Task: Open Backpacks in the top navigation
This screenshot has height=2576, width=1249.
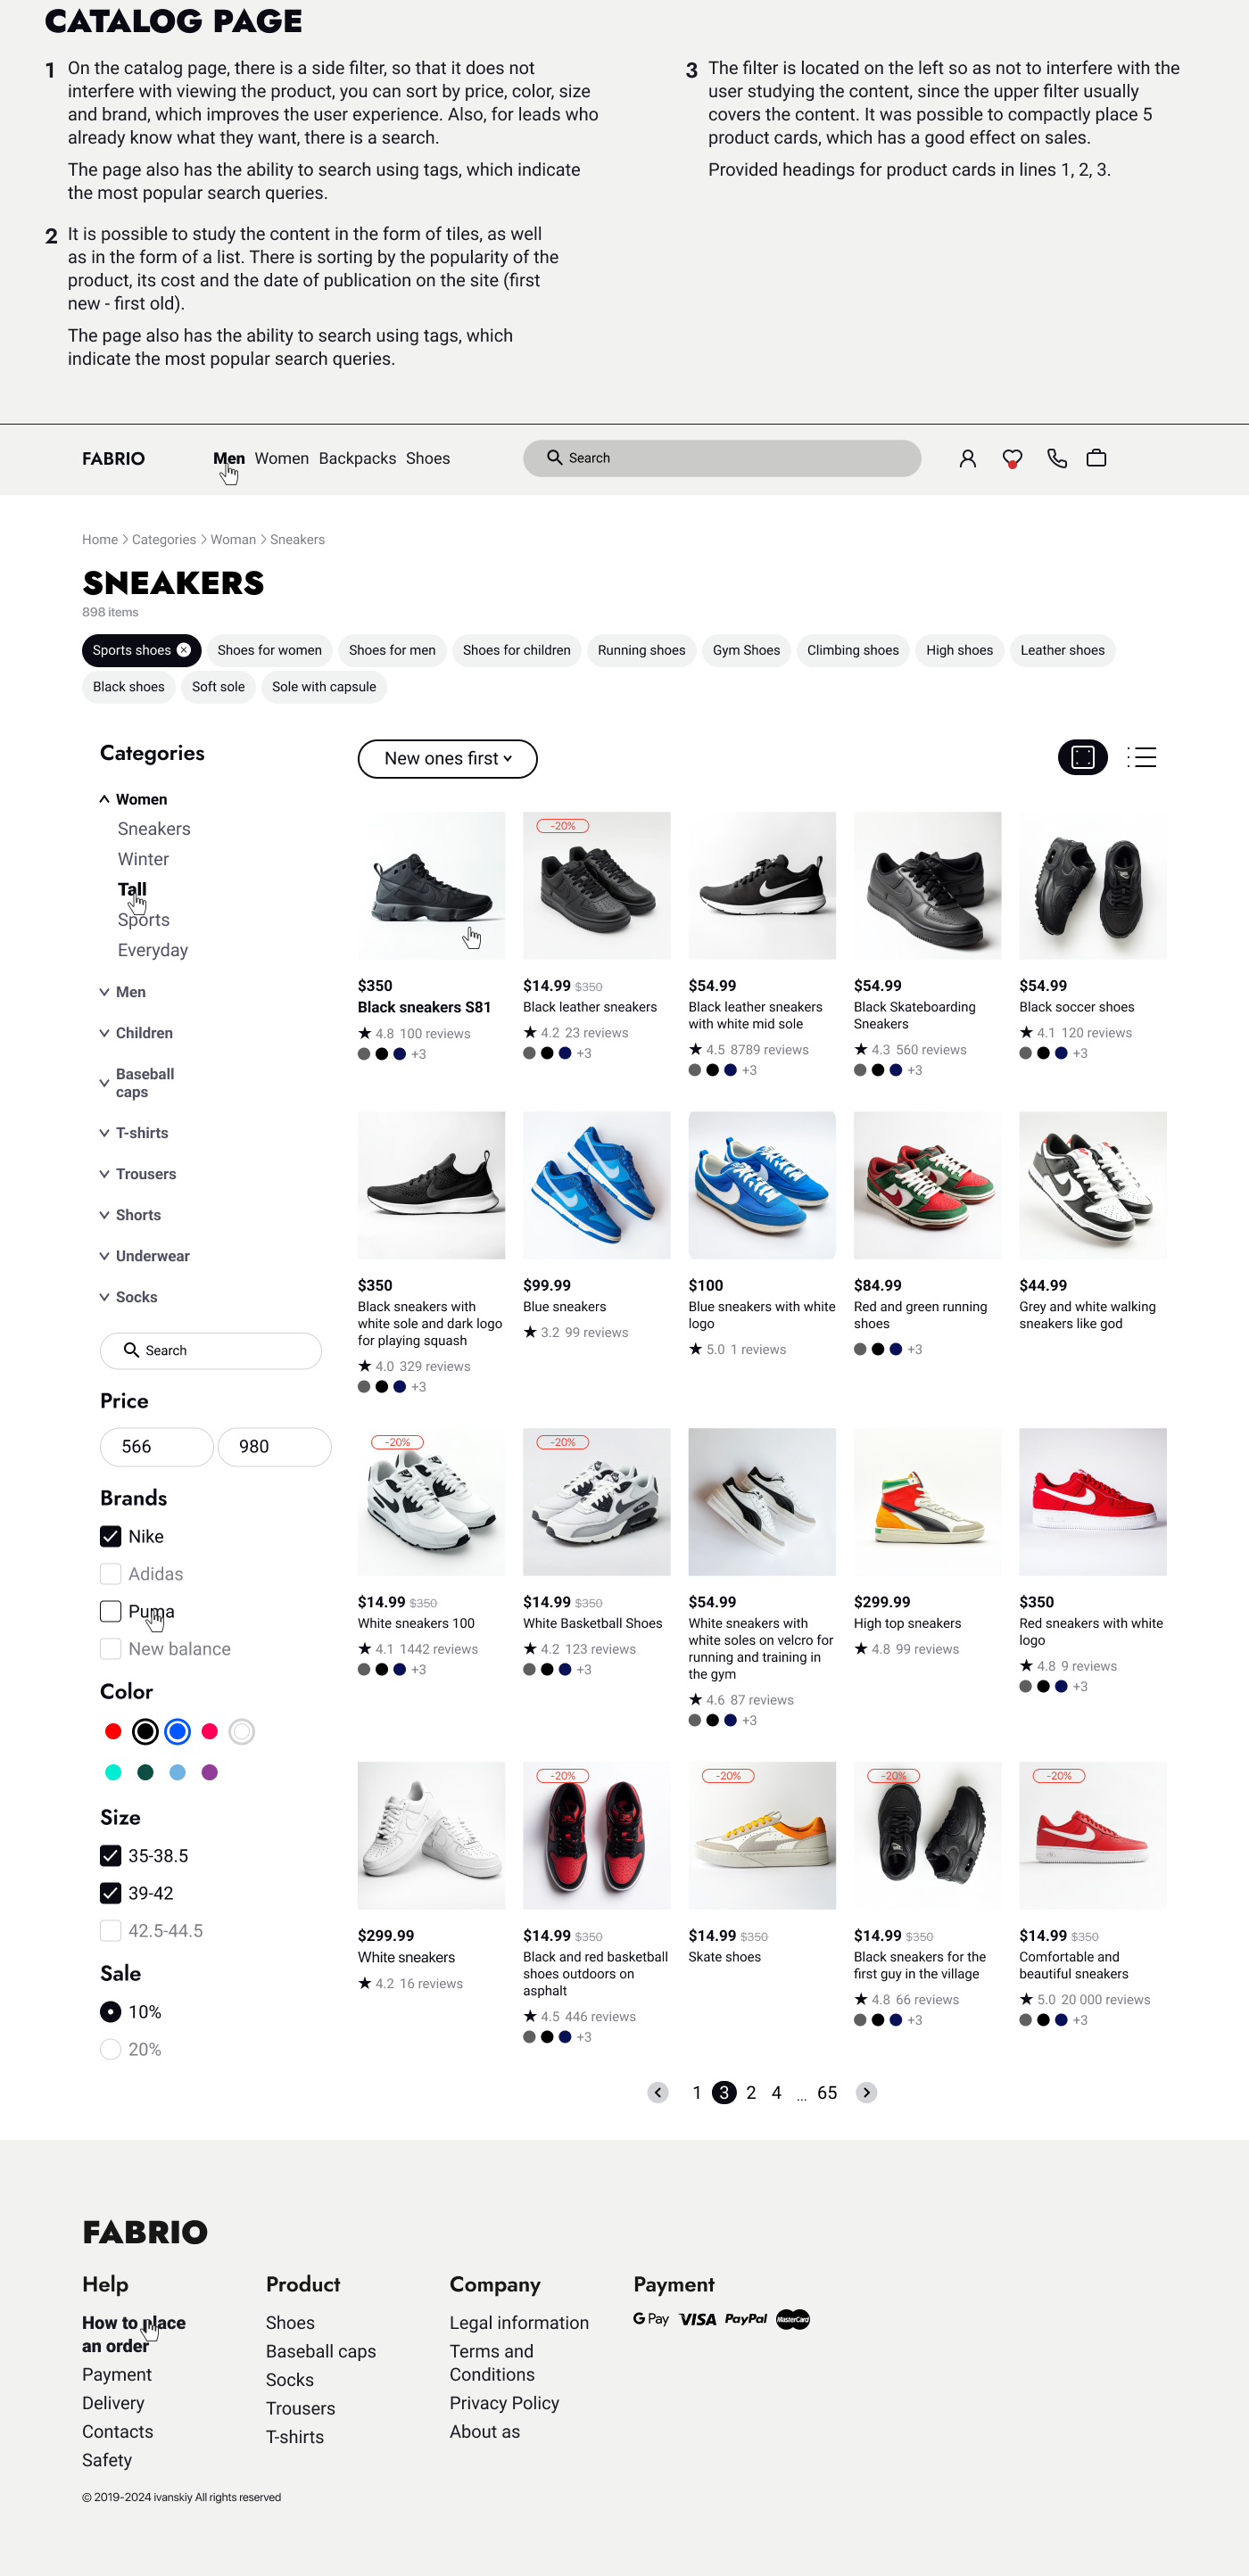Action: point(357,458)
